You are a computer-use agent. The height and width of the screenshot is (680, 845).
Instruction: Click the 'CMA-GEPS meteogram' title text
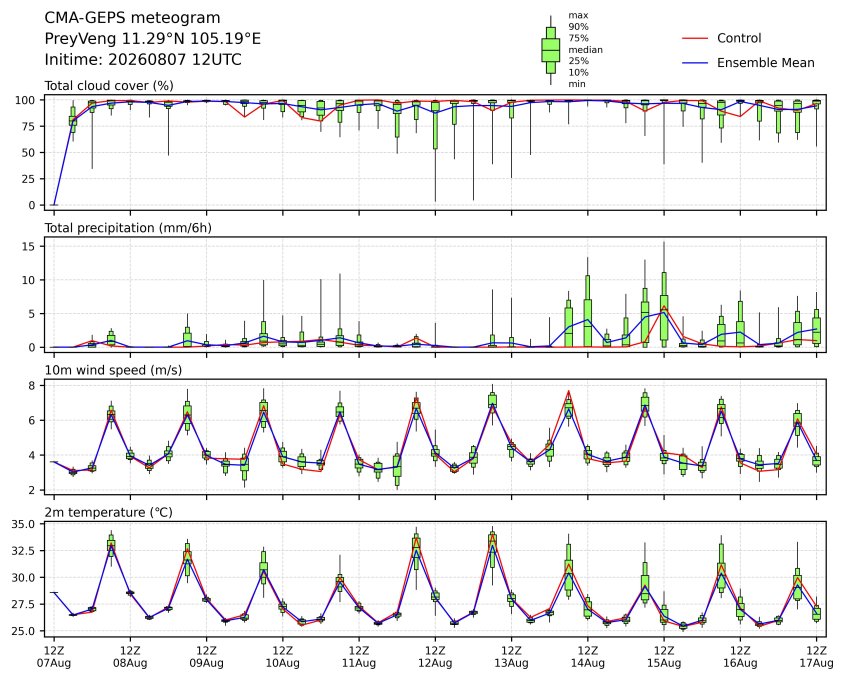click(x=132, y=18)
